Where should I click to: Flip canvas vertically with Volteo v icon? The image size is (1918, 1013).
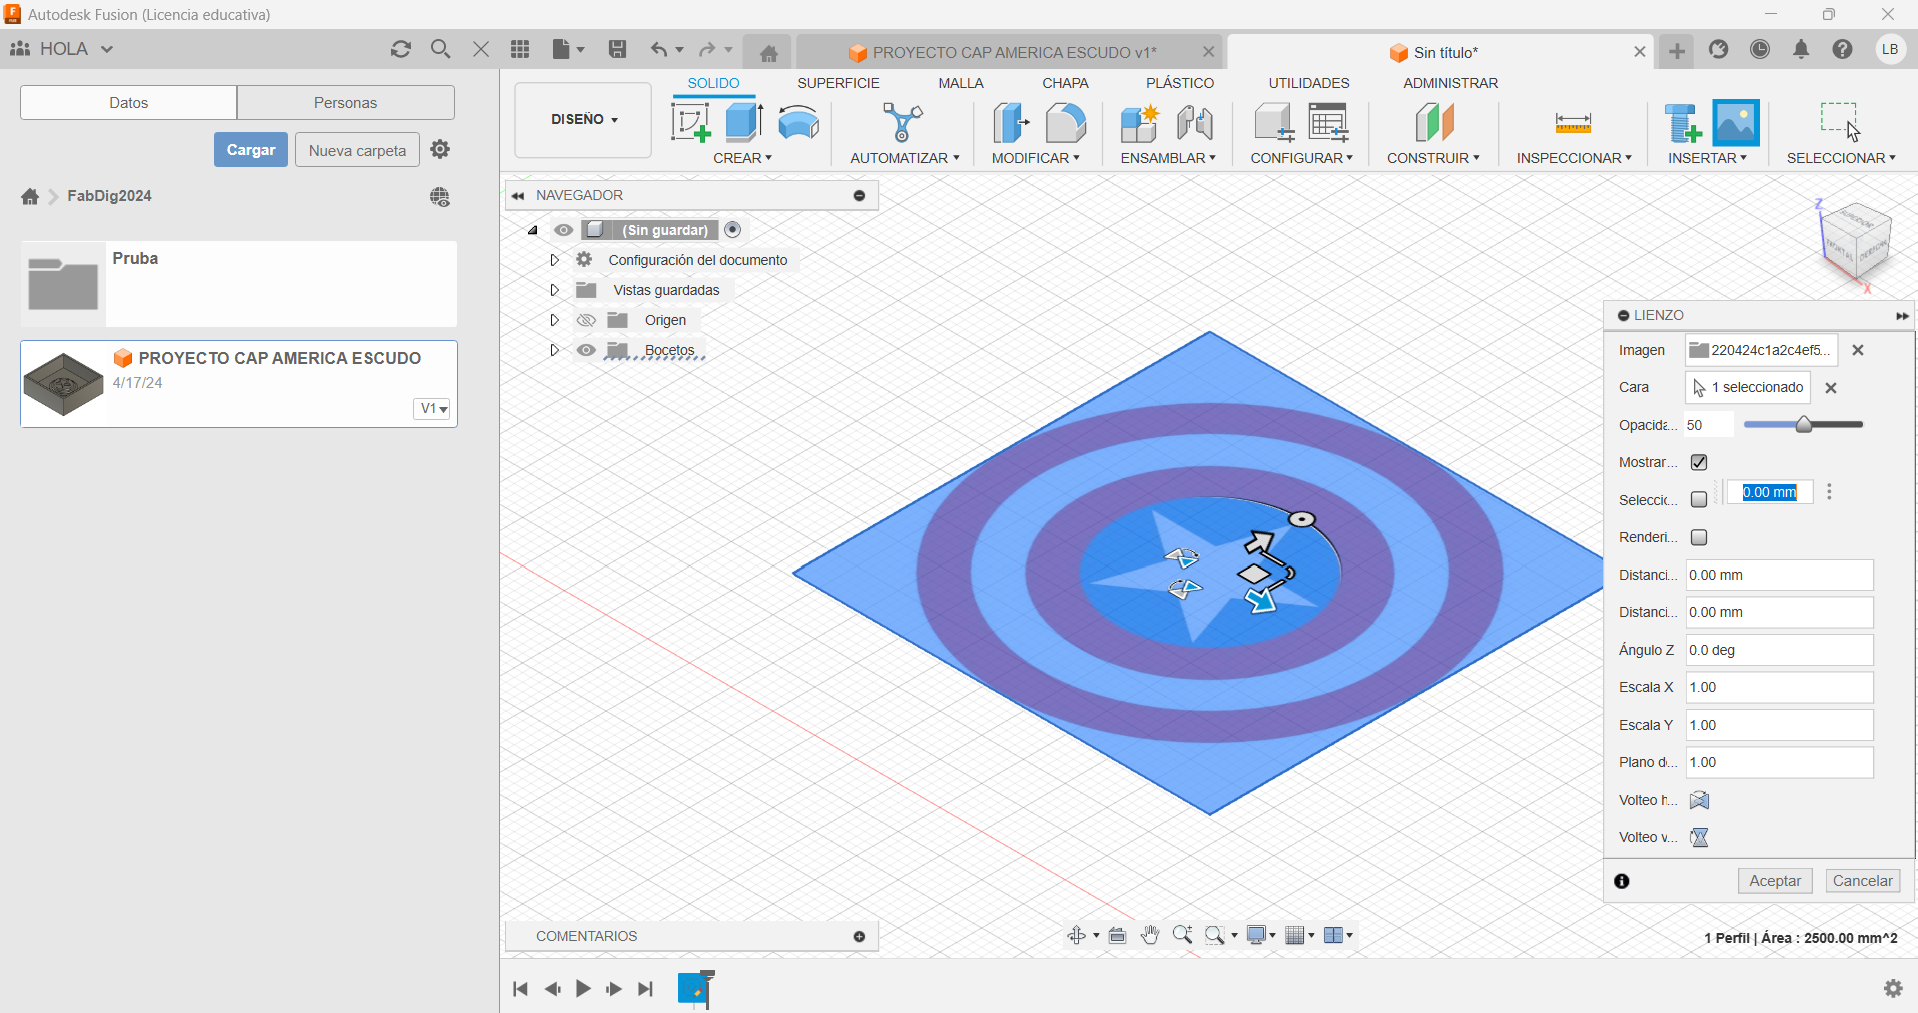tap(1699, 837)
